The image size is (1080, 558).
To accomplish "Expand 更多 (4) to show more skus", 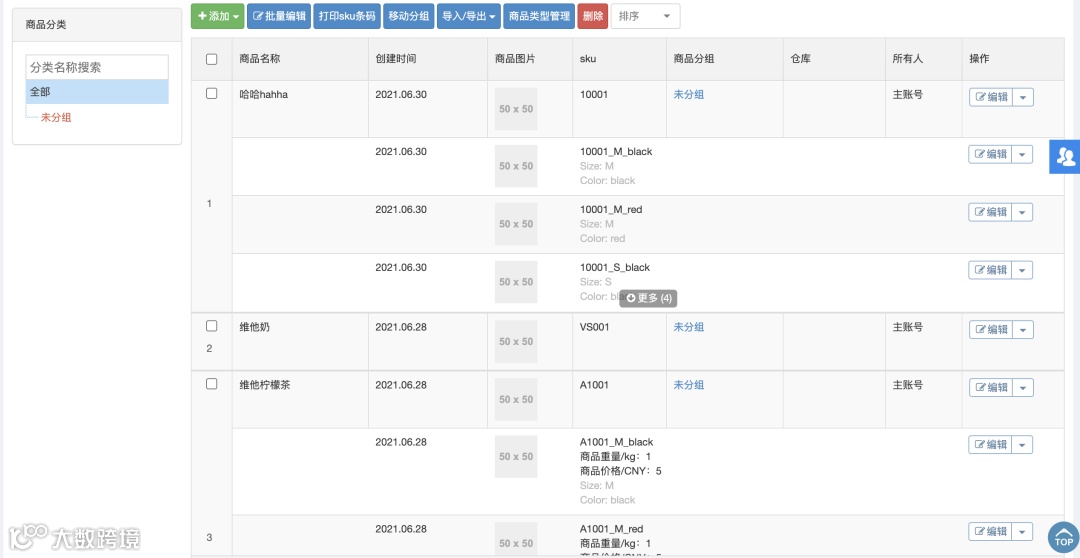I will coord(648,298).
